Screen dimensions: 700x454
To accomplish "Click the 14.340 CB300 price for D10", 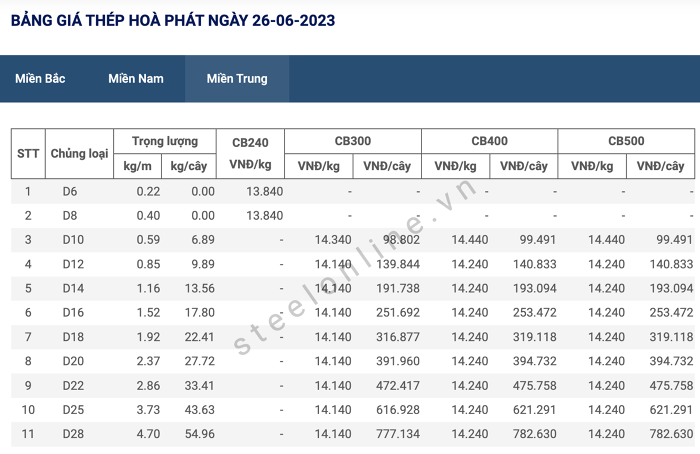I will 333,240.
